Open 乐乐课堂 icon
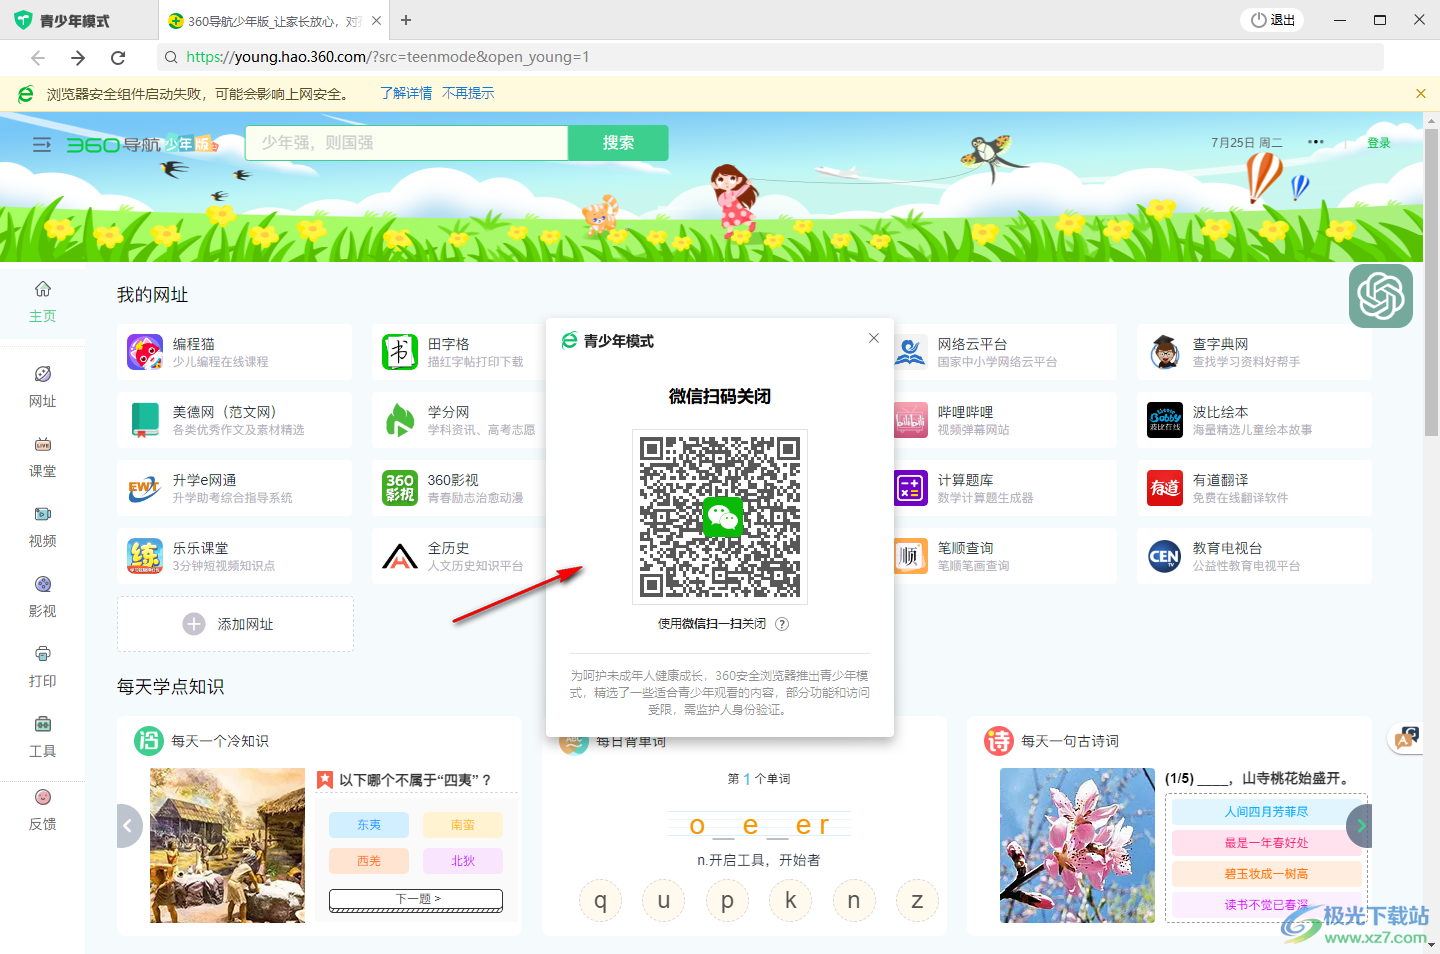Screen dimensions: 1440x954 145,556
